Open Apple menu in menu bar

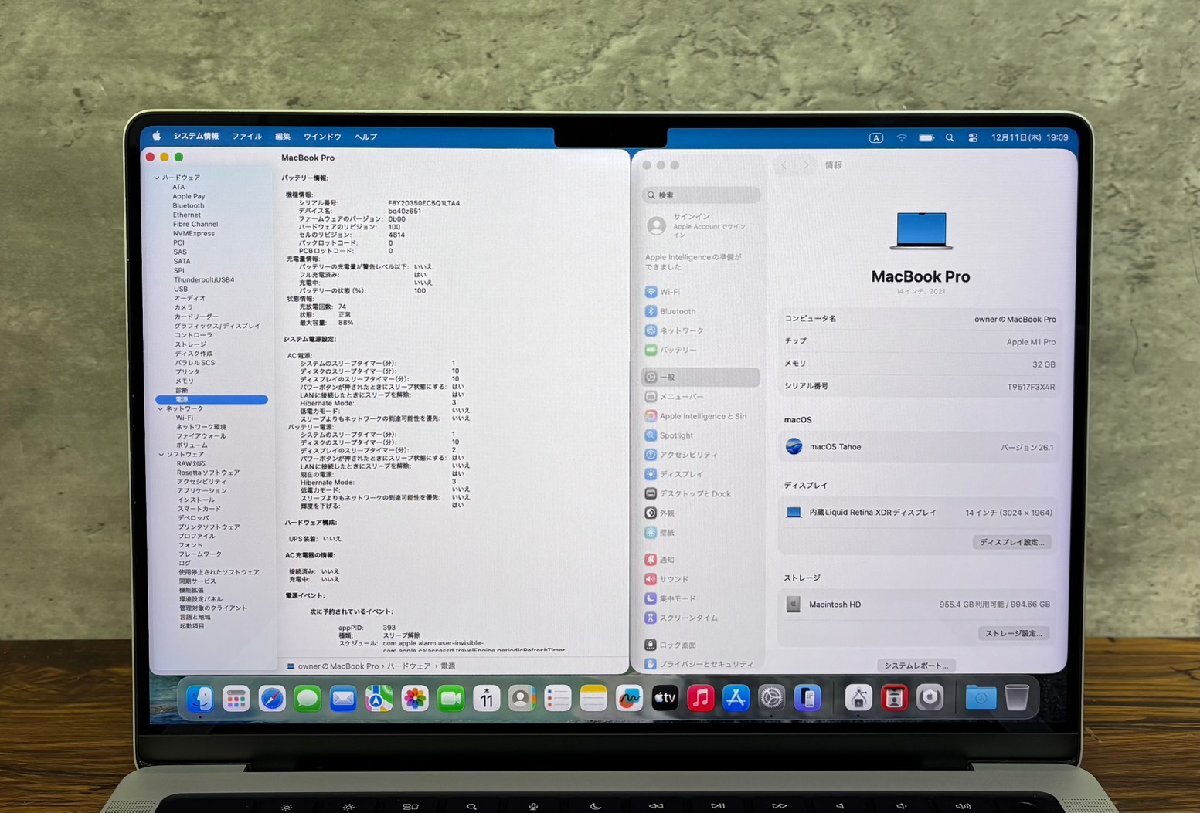tap(155, 136)
